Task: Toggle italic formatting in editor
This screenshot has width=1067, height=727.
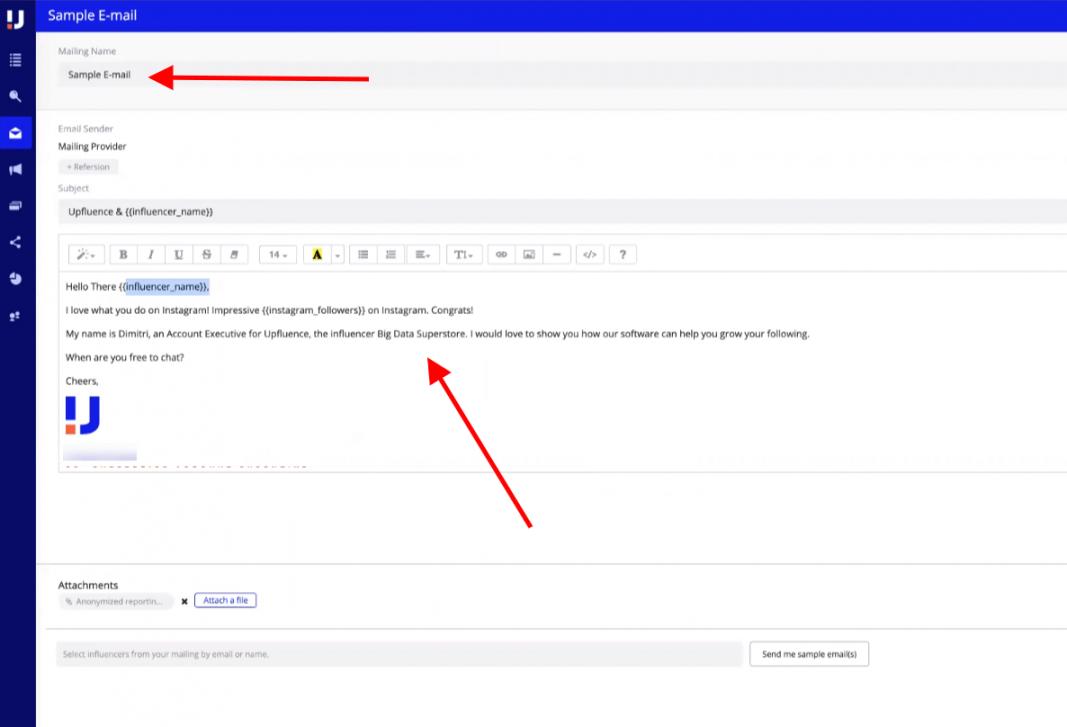Action: [150, 255]
